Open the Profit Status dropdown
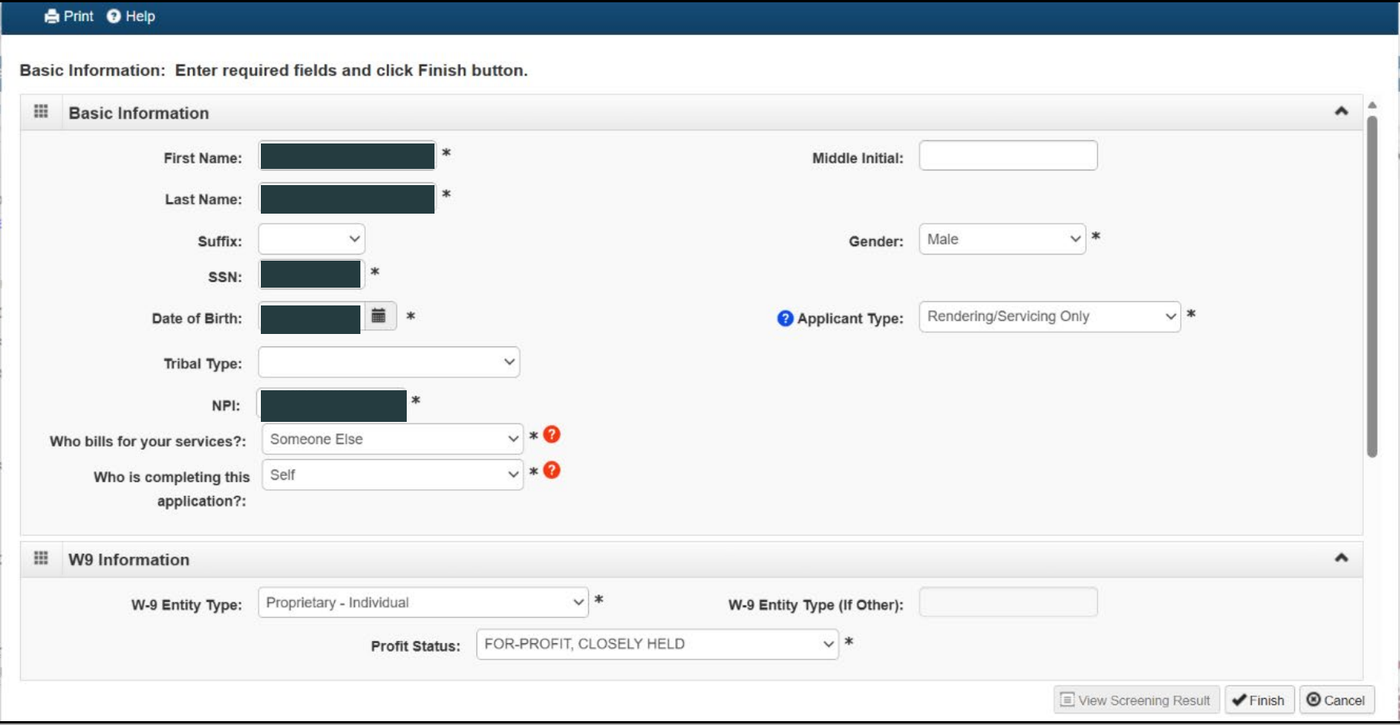The height and width of the screenshot is (725, 1400). 657,644
